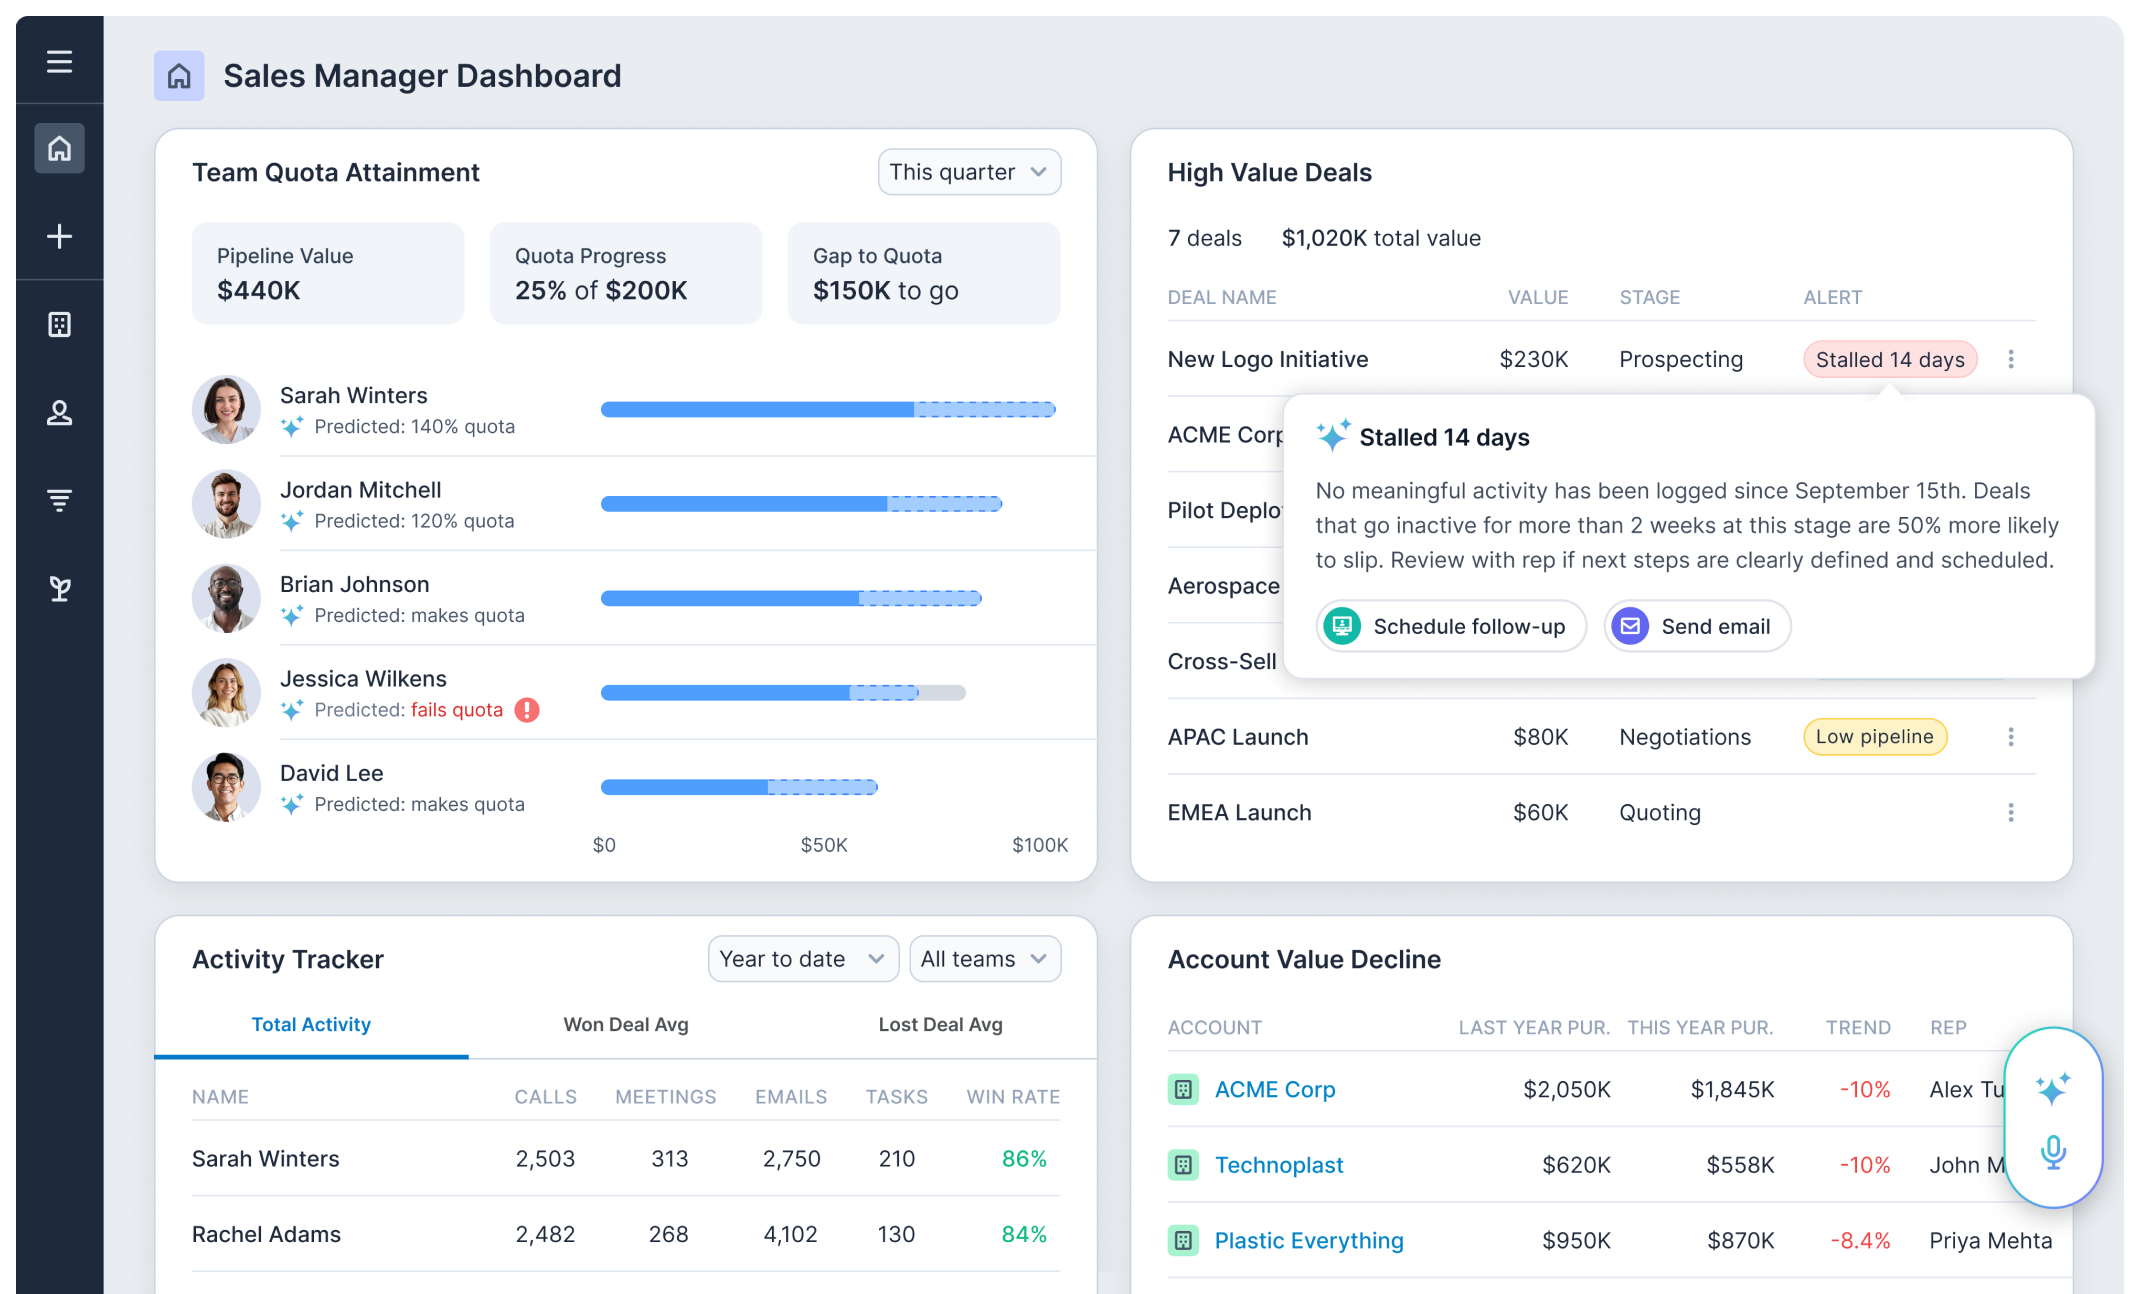Click the AI sparkle icon for Jordan Mitchell prediction
This screenshot has height=1294, width=2140.
pos(292,521)
